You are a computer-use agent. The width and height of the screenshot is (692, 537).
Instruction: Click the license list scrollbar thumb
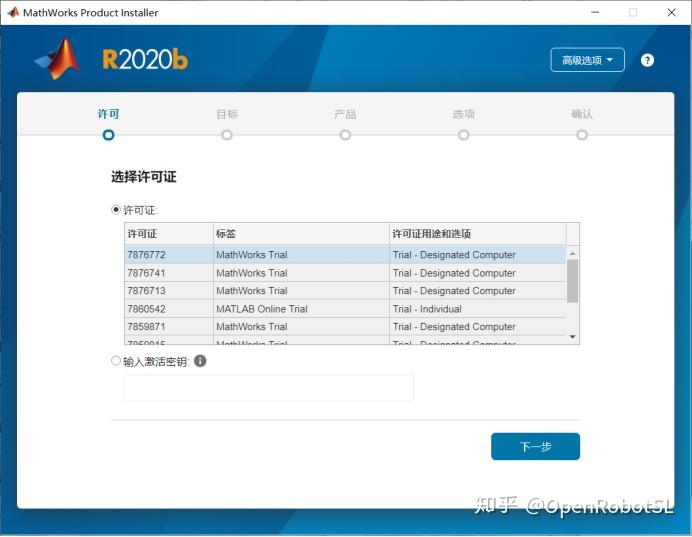tap(572, 281)
